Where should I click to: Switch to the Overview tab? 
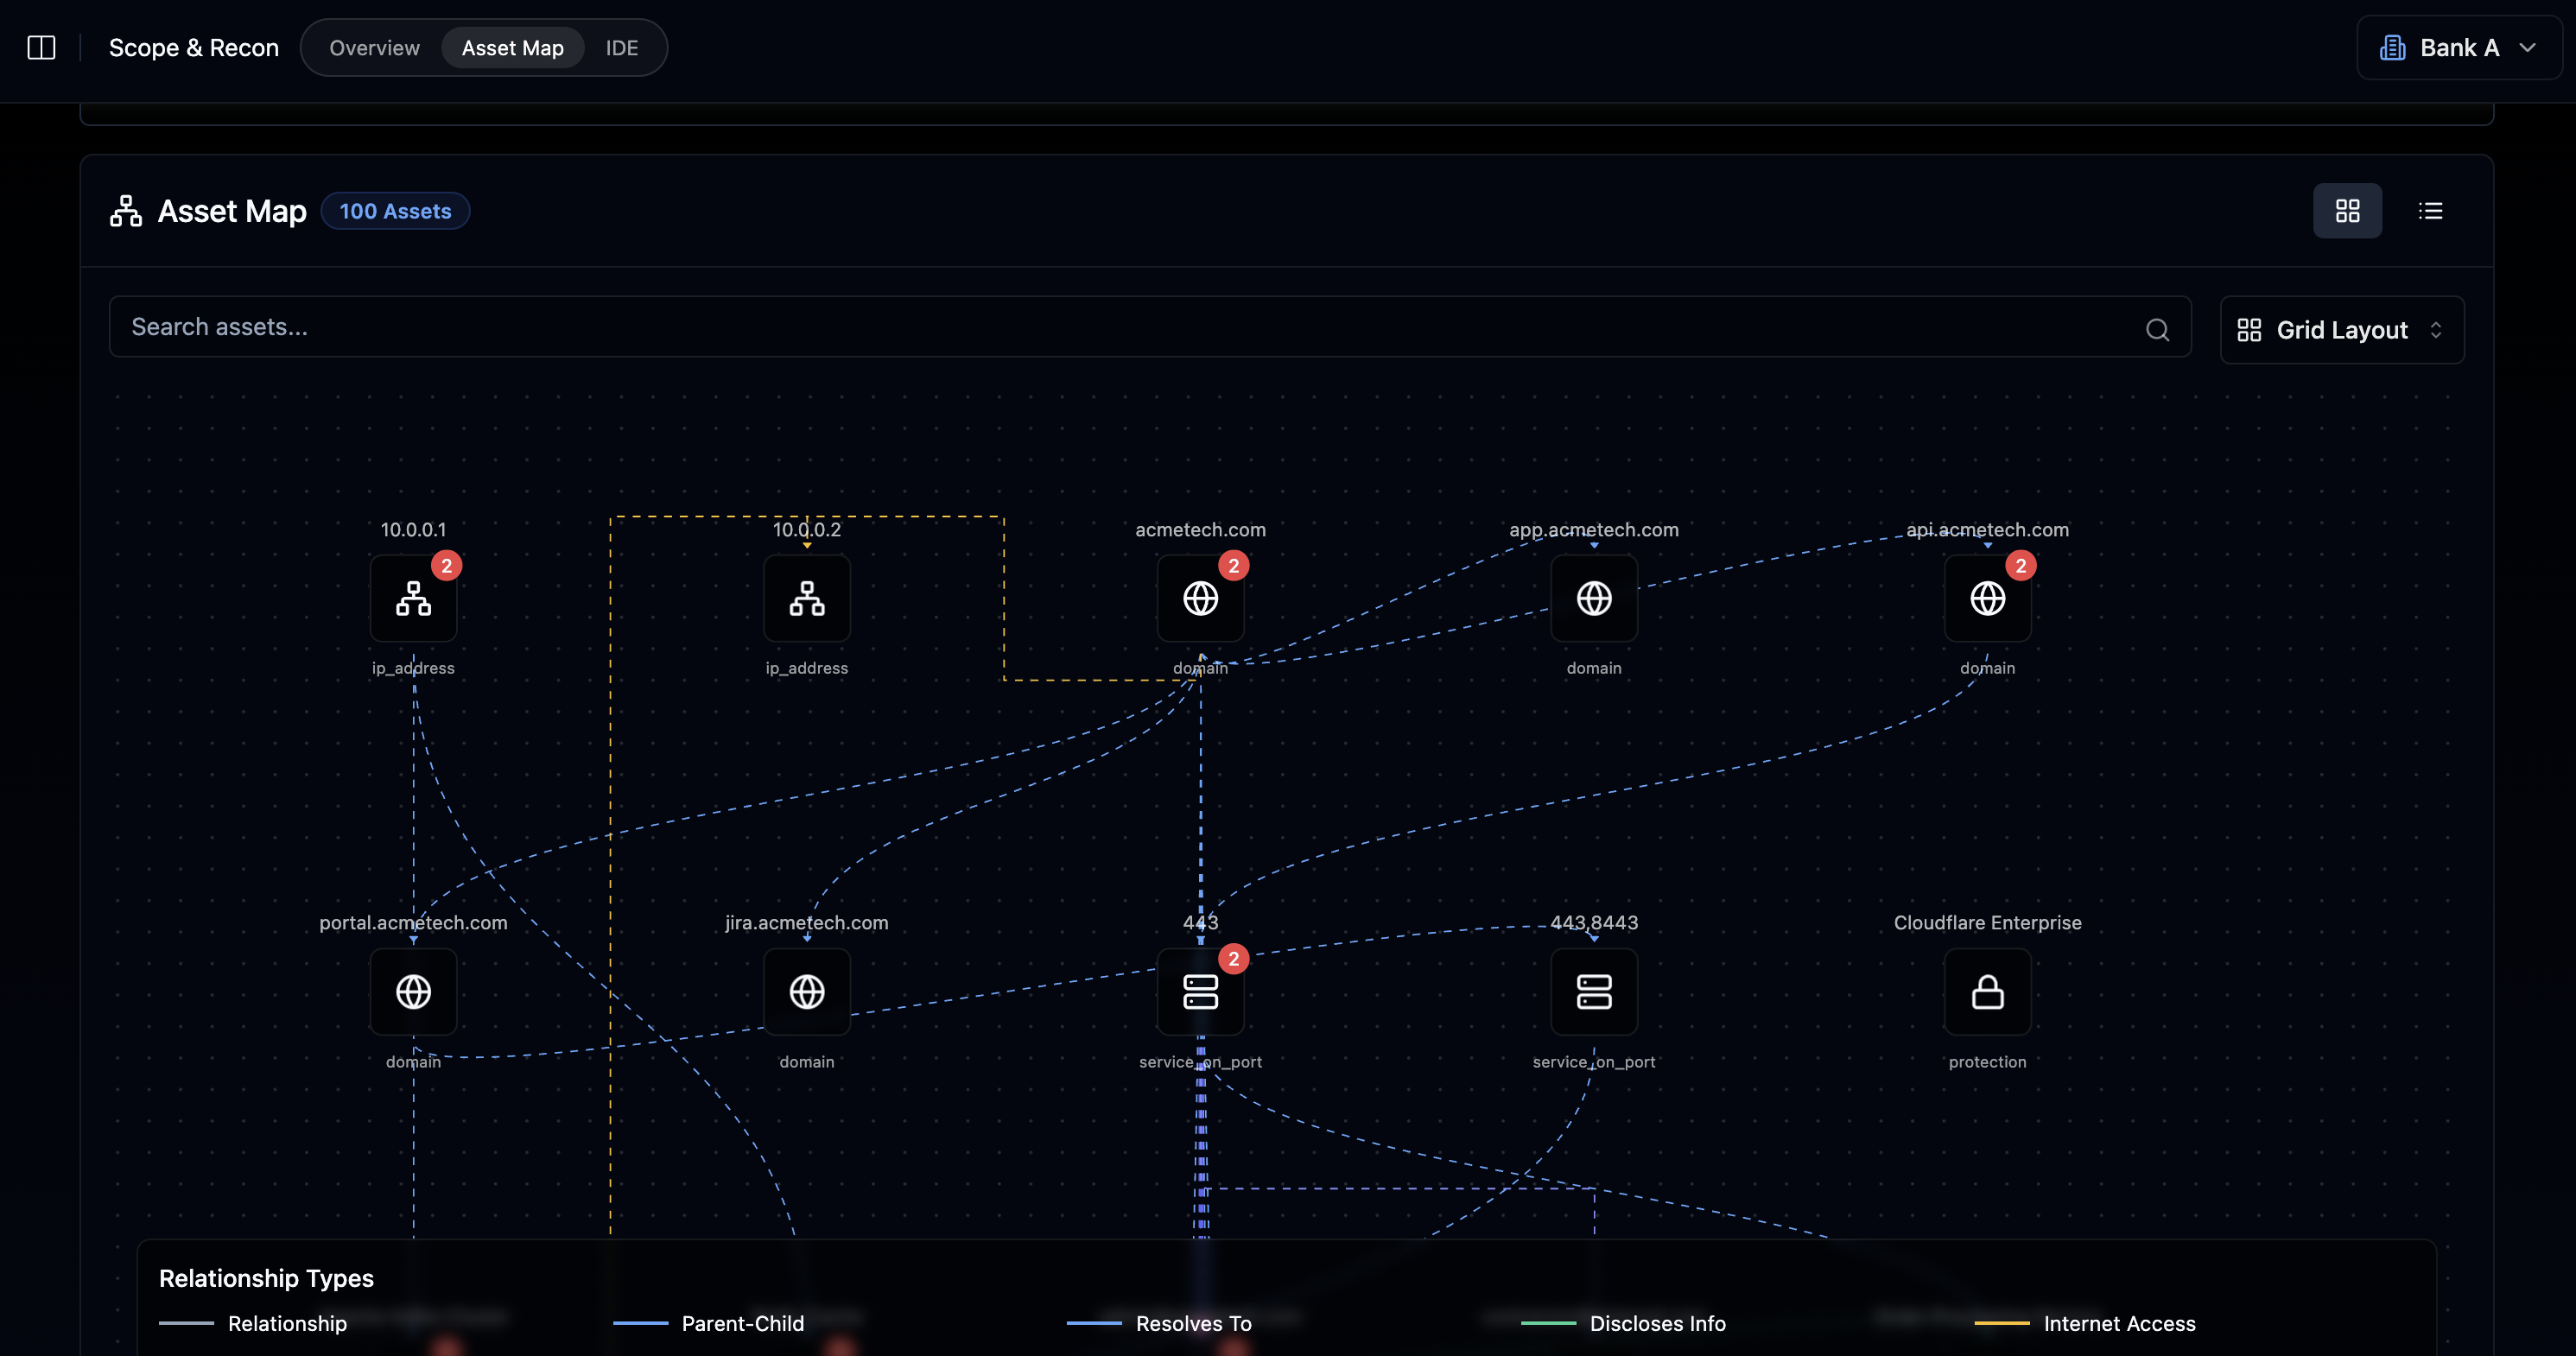pos(374,47)
